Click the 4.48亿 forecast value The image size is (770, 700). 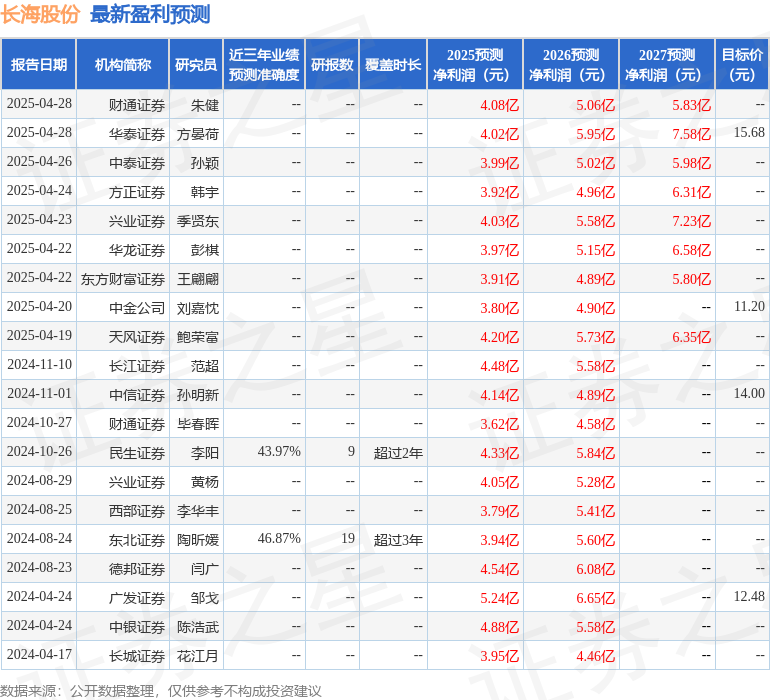pyautogui.click(x=499, y=365)
